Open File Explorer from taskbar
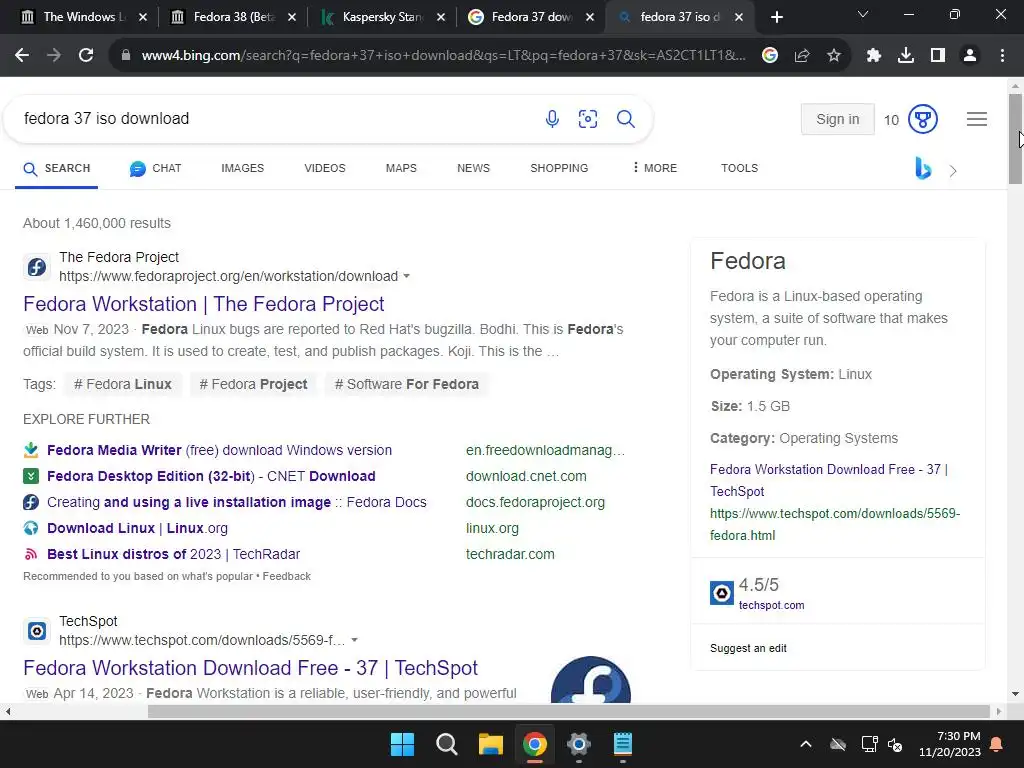Screen dimensions: 1024x768 point(490,744)
